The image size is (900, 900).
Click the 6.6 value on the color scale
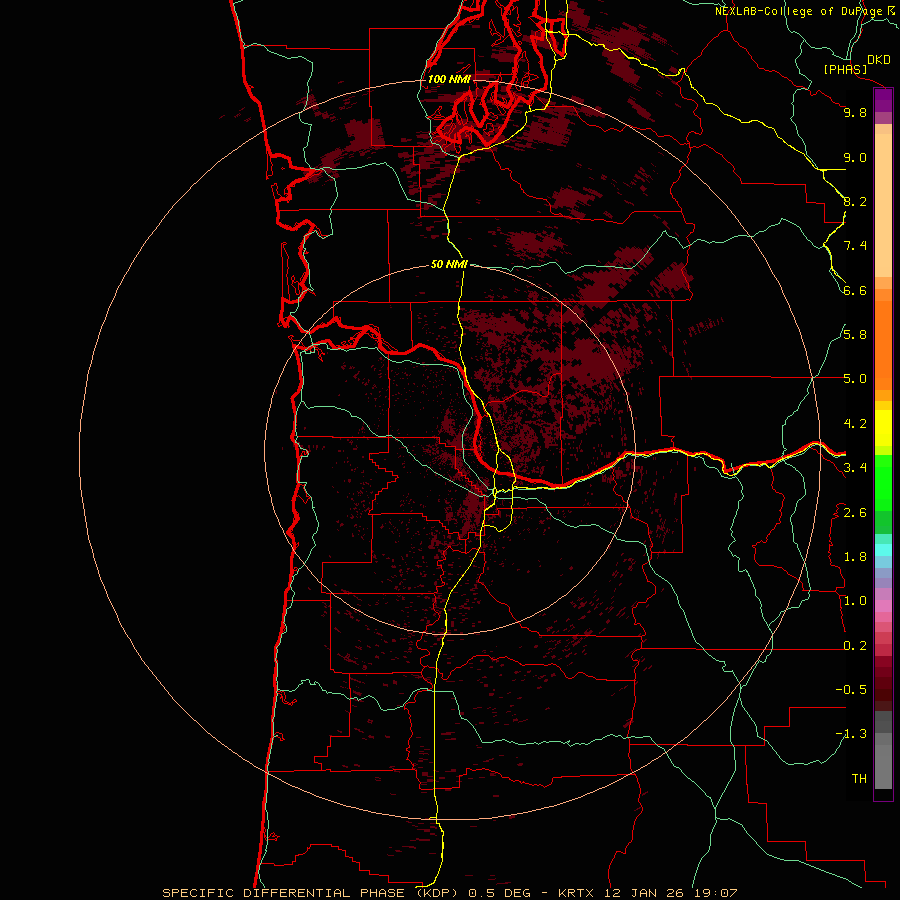click(x=855, y=290)
